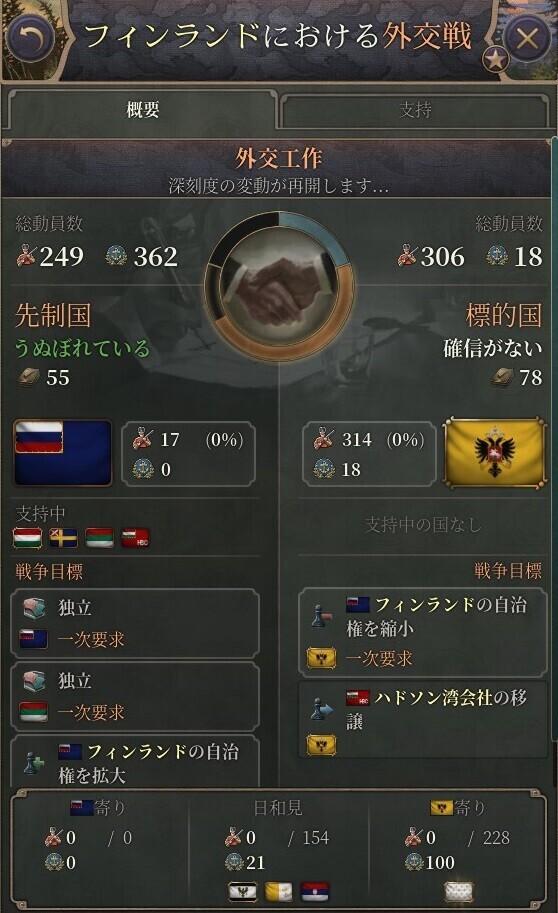Click the back arrow button
Image resolution: width=558 pixels, height=913 pixels.
tap(32, 38)
